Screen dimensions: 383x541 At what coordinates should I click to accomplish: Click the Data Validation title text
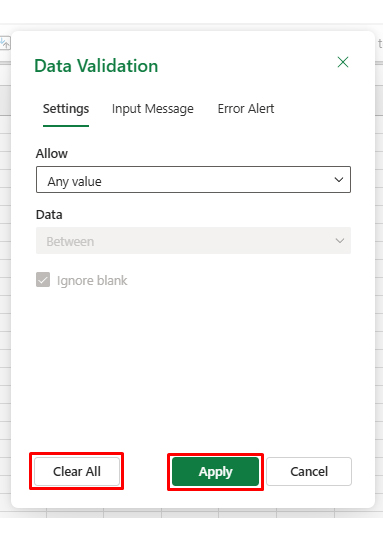tap(96, 66)
